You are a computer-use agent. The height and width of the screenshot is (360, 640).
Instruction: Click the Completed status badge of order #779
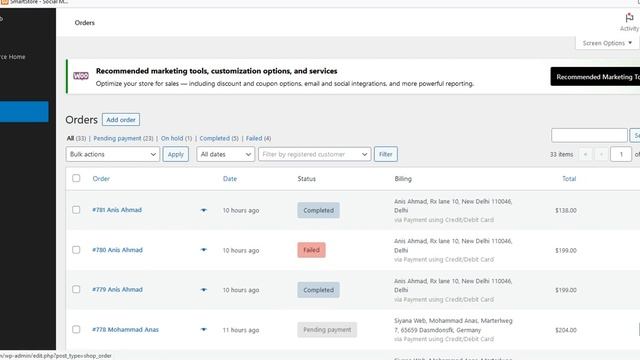(318, 290)
